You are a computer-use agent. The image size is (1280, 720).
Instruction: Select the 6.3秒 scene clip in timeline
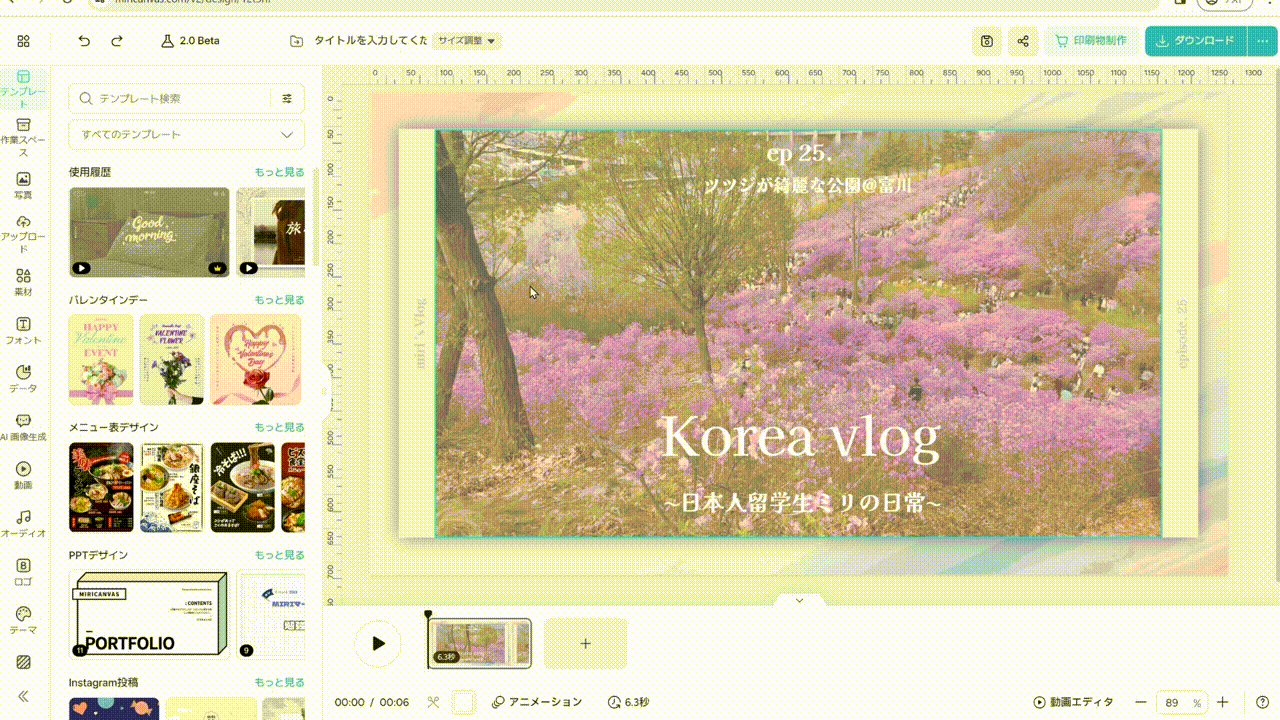pos(480,643)
